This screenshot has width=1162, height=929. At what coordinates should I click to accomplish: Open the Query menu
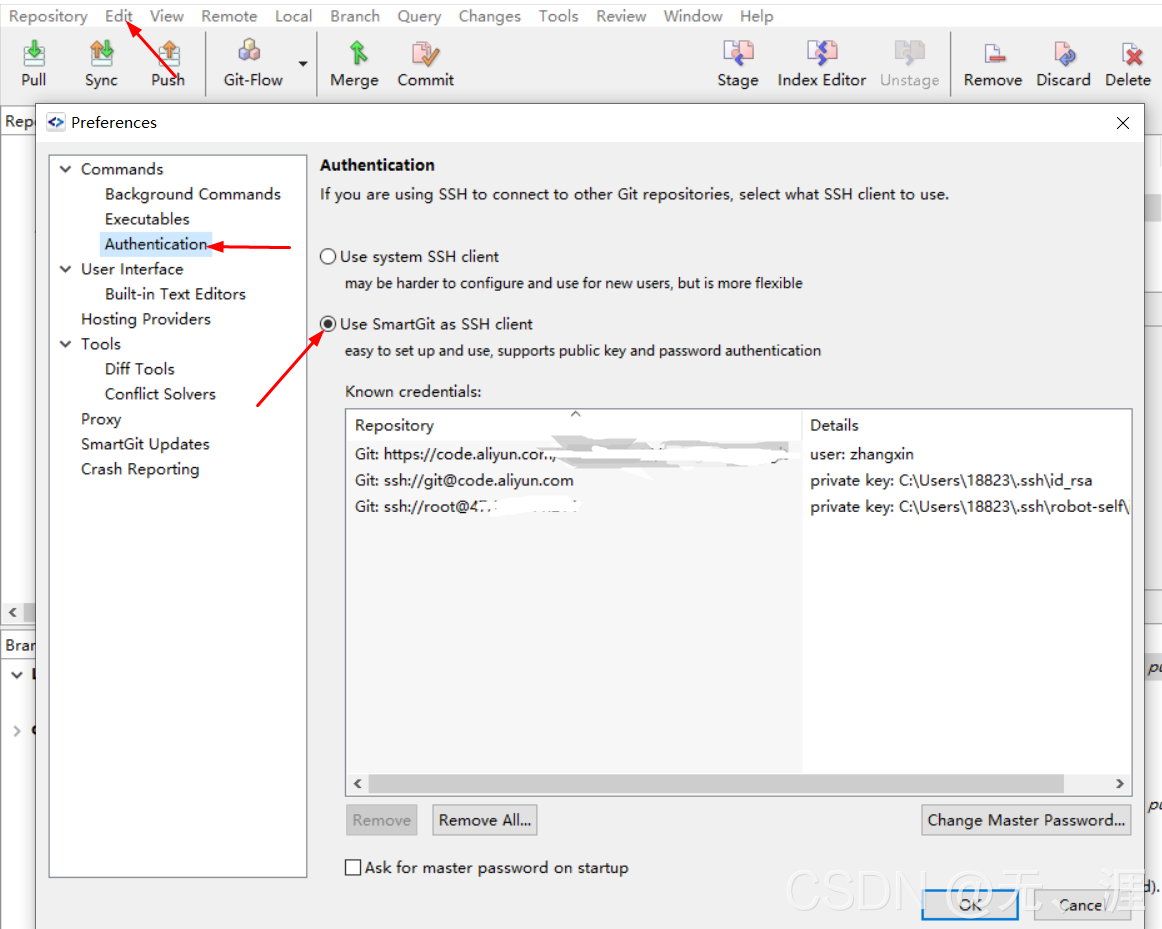pyautogui.click(x=419, y=16)
